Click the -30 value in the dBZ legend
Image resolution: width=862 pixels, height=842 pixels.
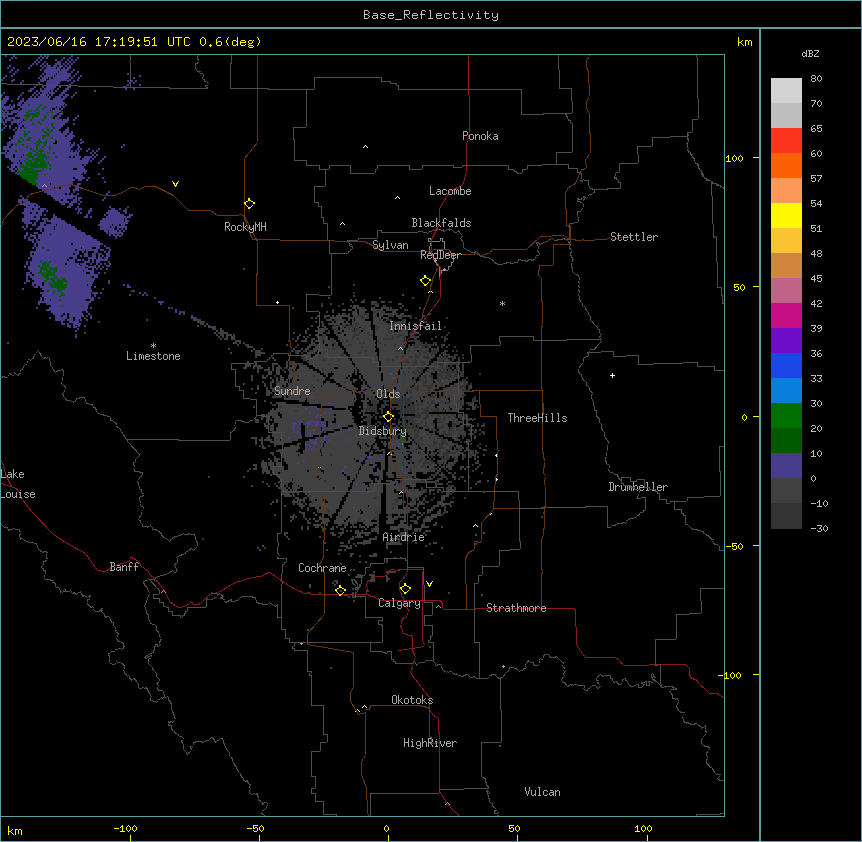819,528
